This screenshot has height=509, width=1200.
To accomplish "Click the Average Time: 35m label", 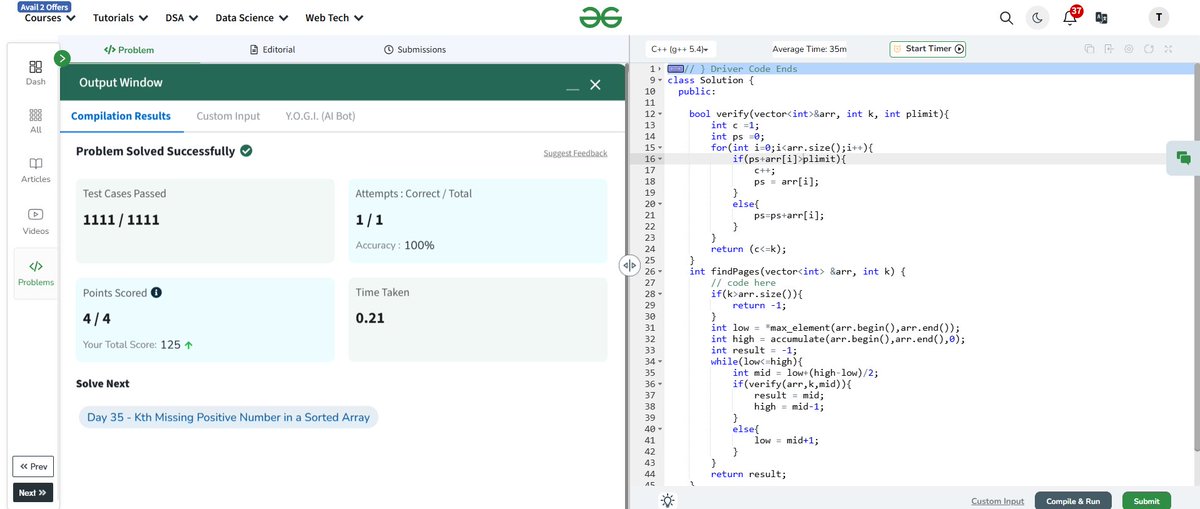I will pos(809,49).
